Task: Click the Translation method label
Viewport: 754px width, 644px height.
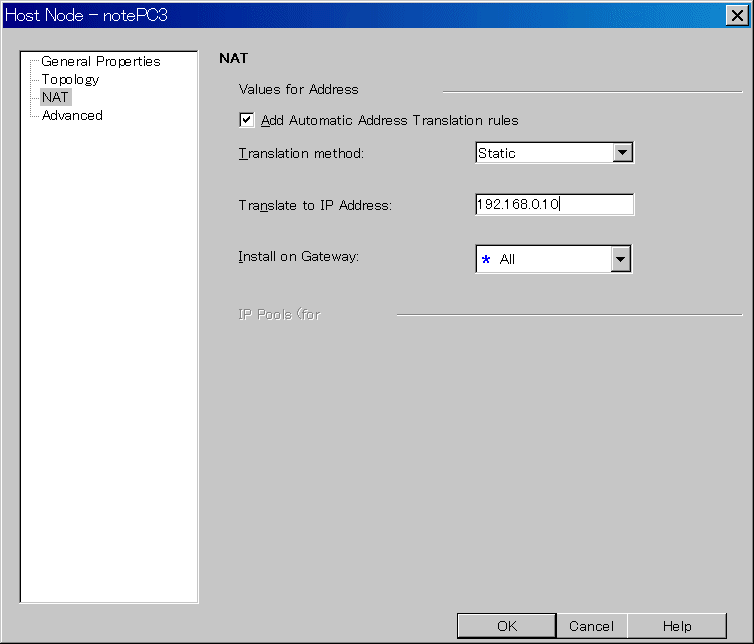Action: [x=301, y=153]
